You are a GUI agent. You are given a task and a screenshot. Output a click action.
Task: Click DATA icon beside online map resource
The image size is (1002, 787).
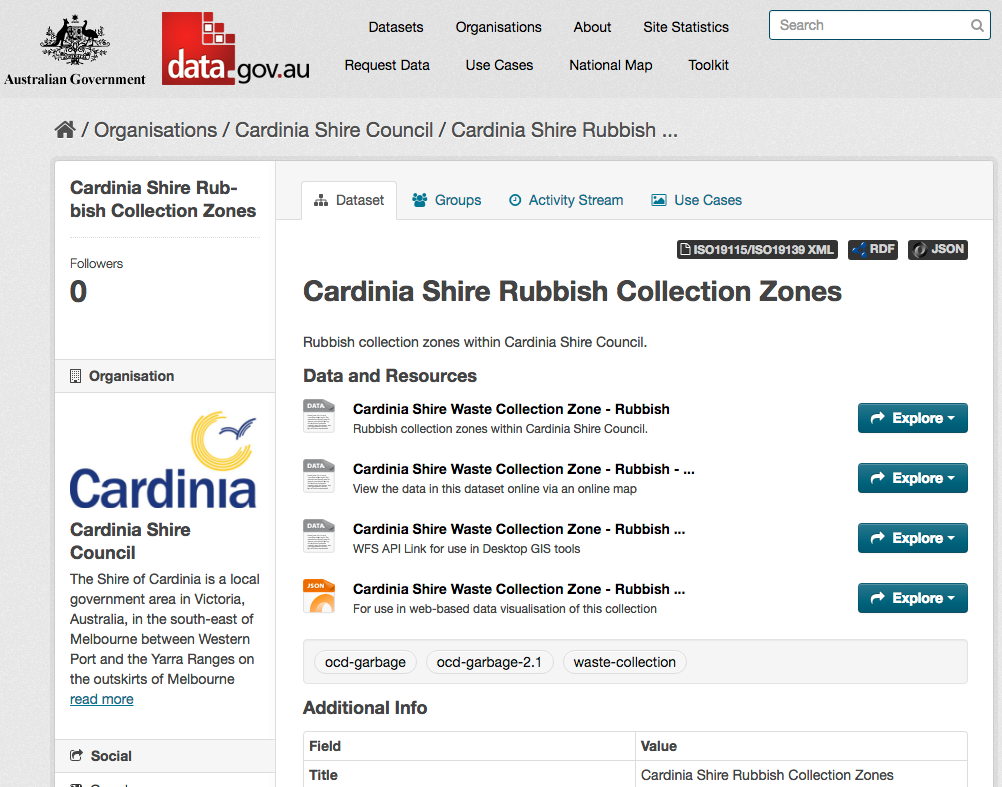tap(319, 476)
